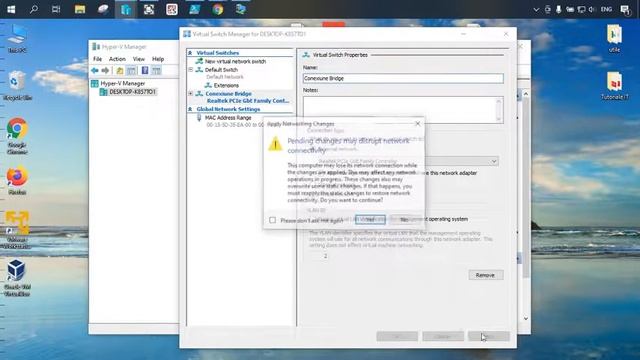This screenshot has width=640, height=360.
Task: Open Help menu in Hyper-V Manager
Action: 158,59
